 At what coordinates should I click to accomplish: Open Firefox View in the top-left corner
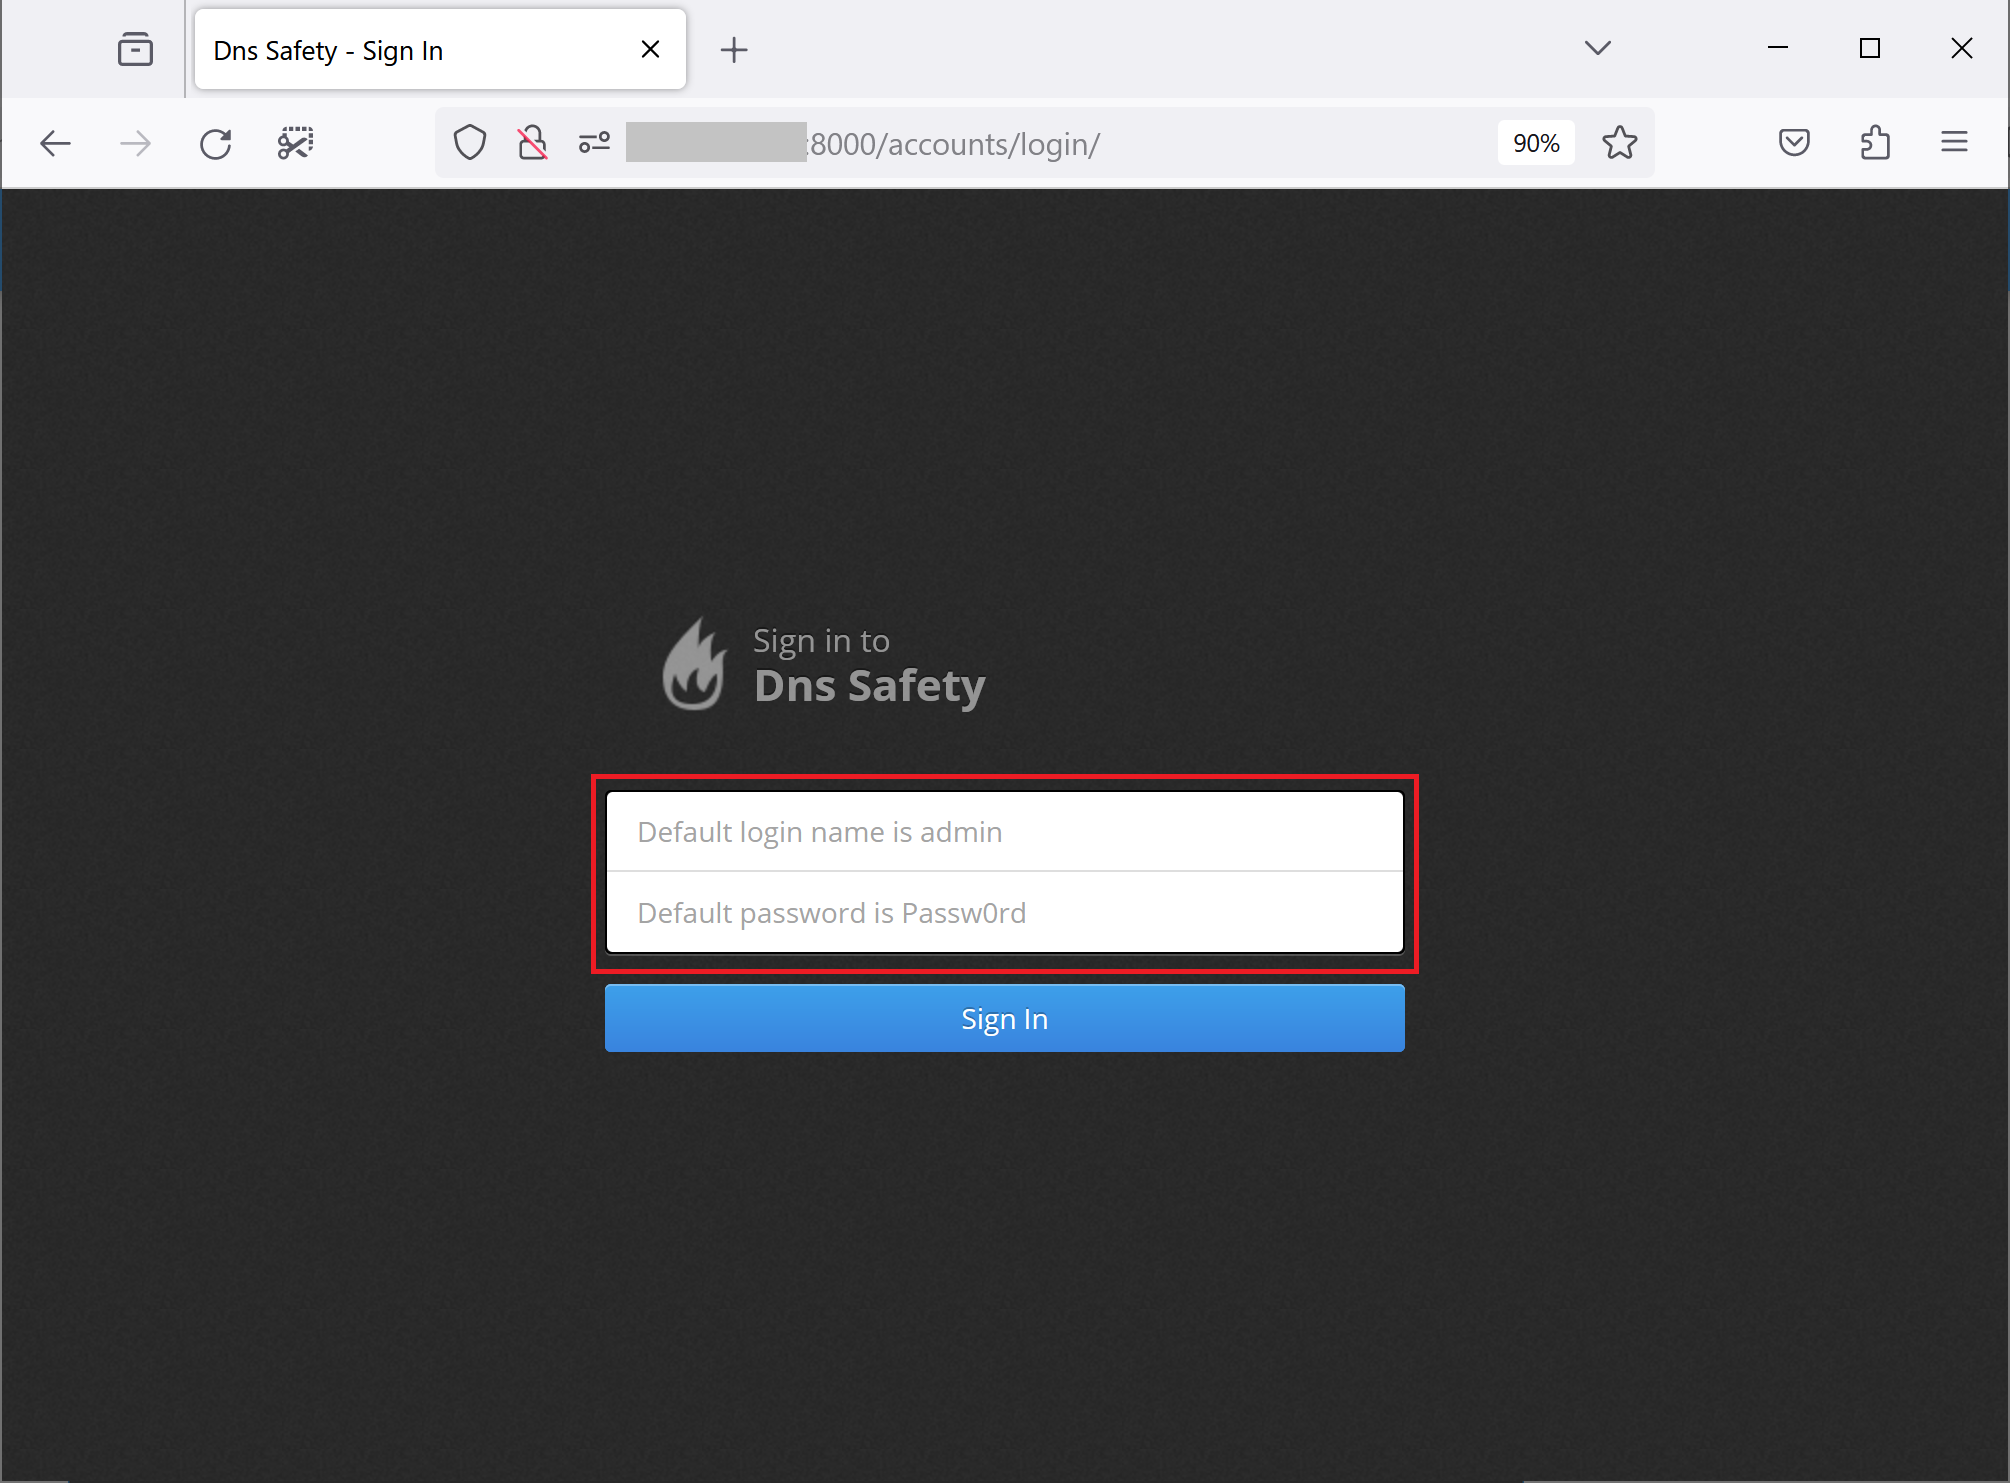135,48
